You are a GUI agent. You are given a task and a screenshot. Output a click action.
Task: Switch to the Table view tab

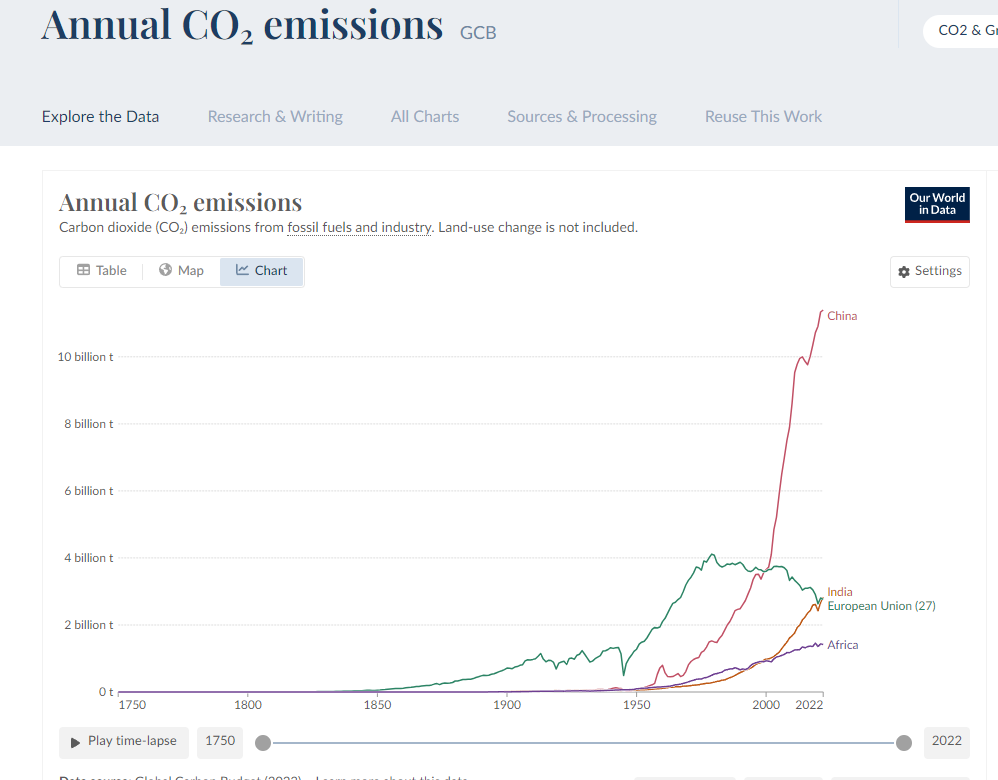point(101,271)
